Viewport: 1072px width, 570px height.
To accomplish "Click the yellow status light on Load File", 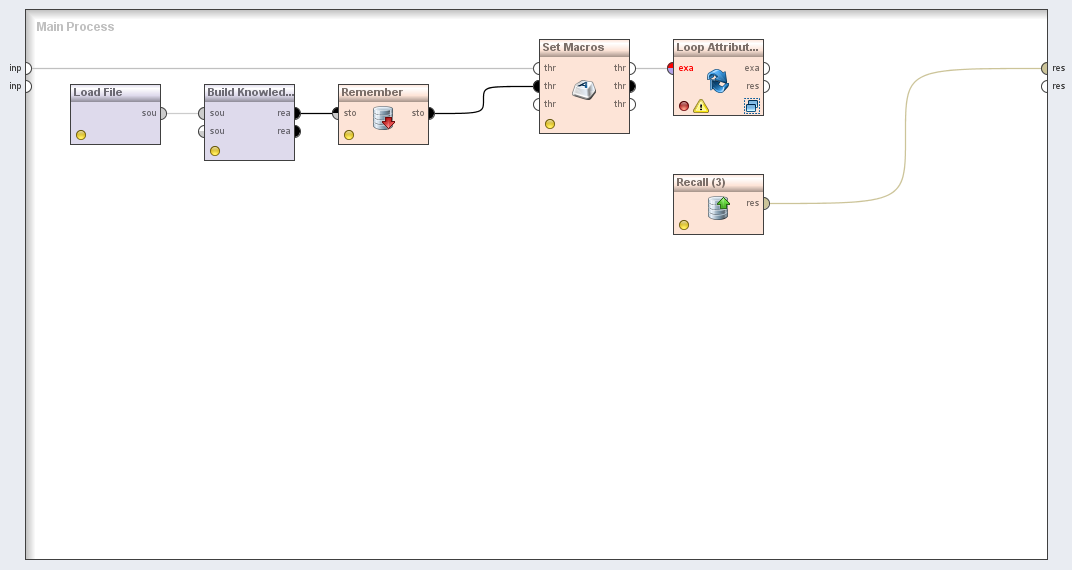I will pos(81,135).
